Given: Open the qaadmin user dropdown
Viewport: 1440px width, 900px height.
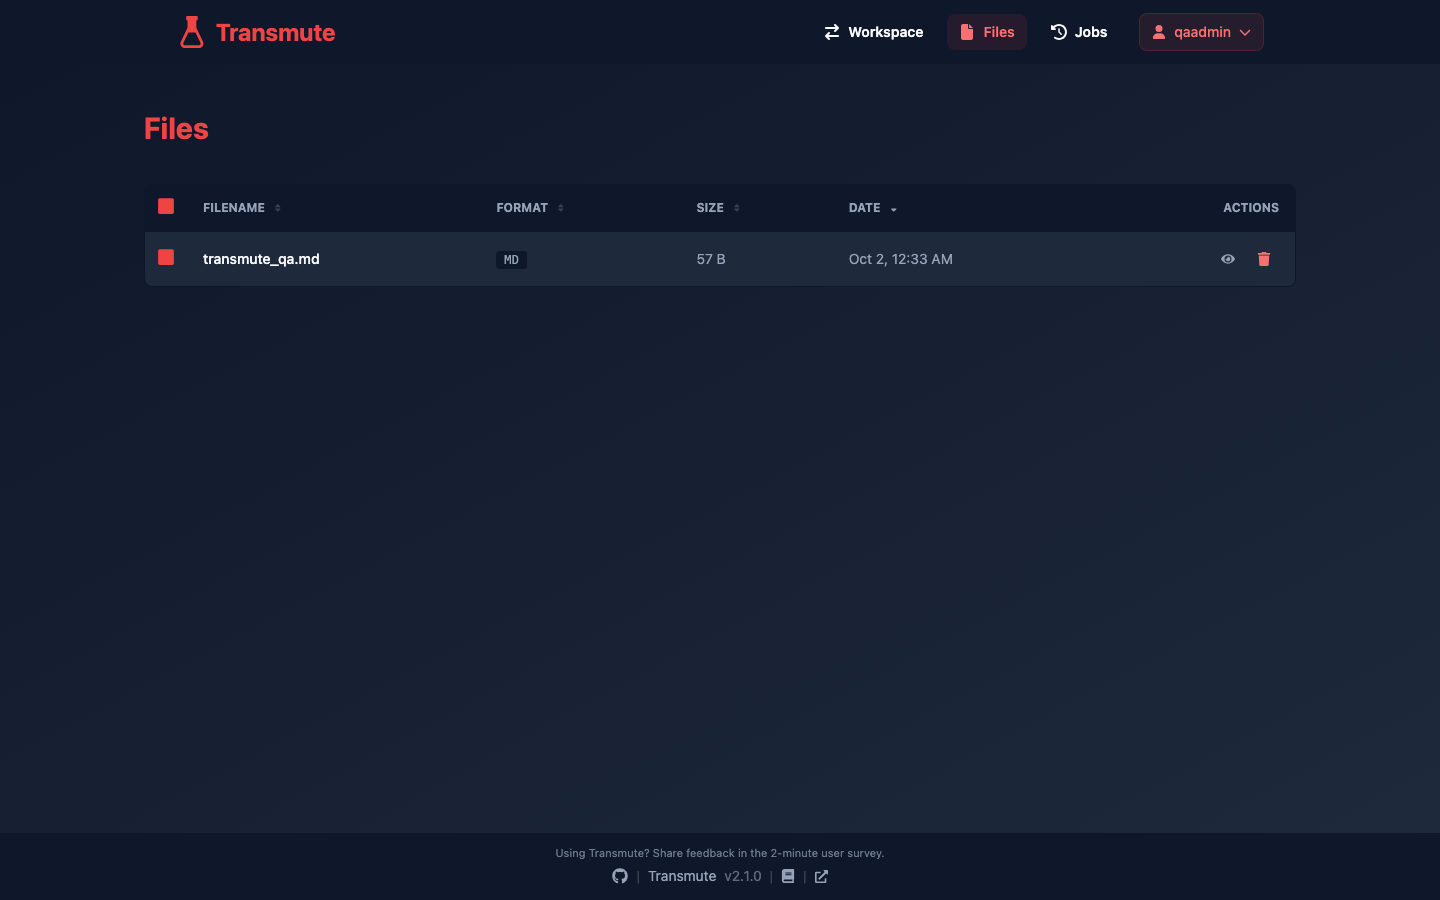Looking at the screenshot, I should click(x=1201, y=32).
